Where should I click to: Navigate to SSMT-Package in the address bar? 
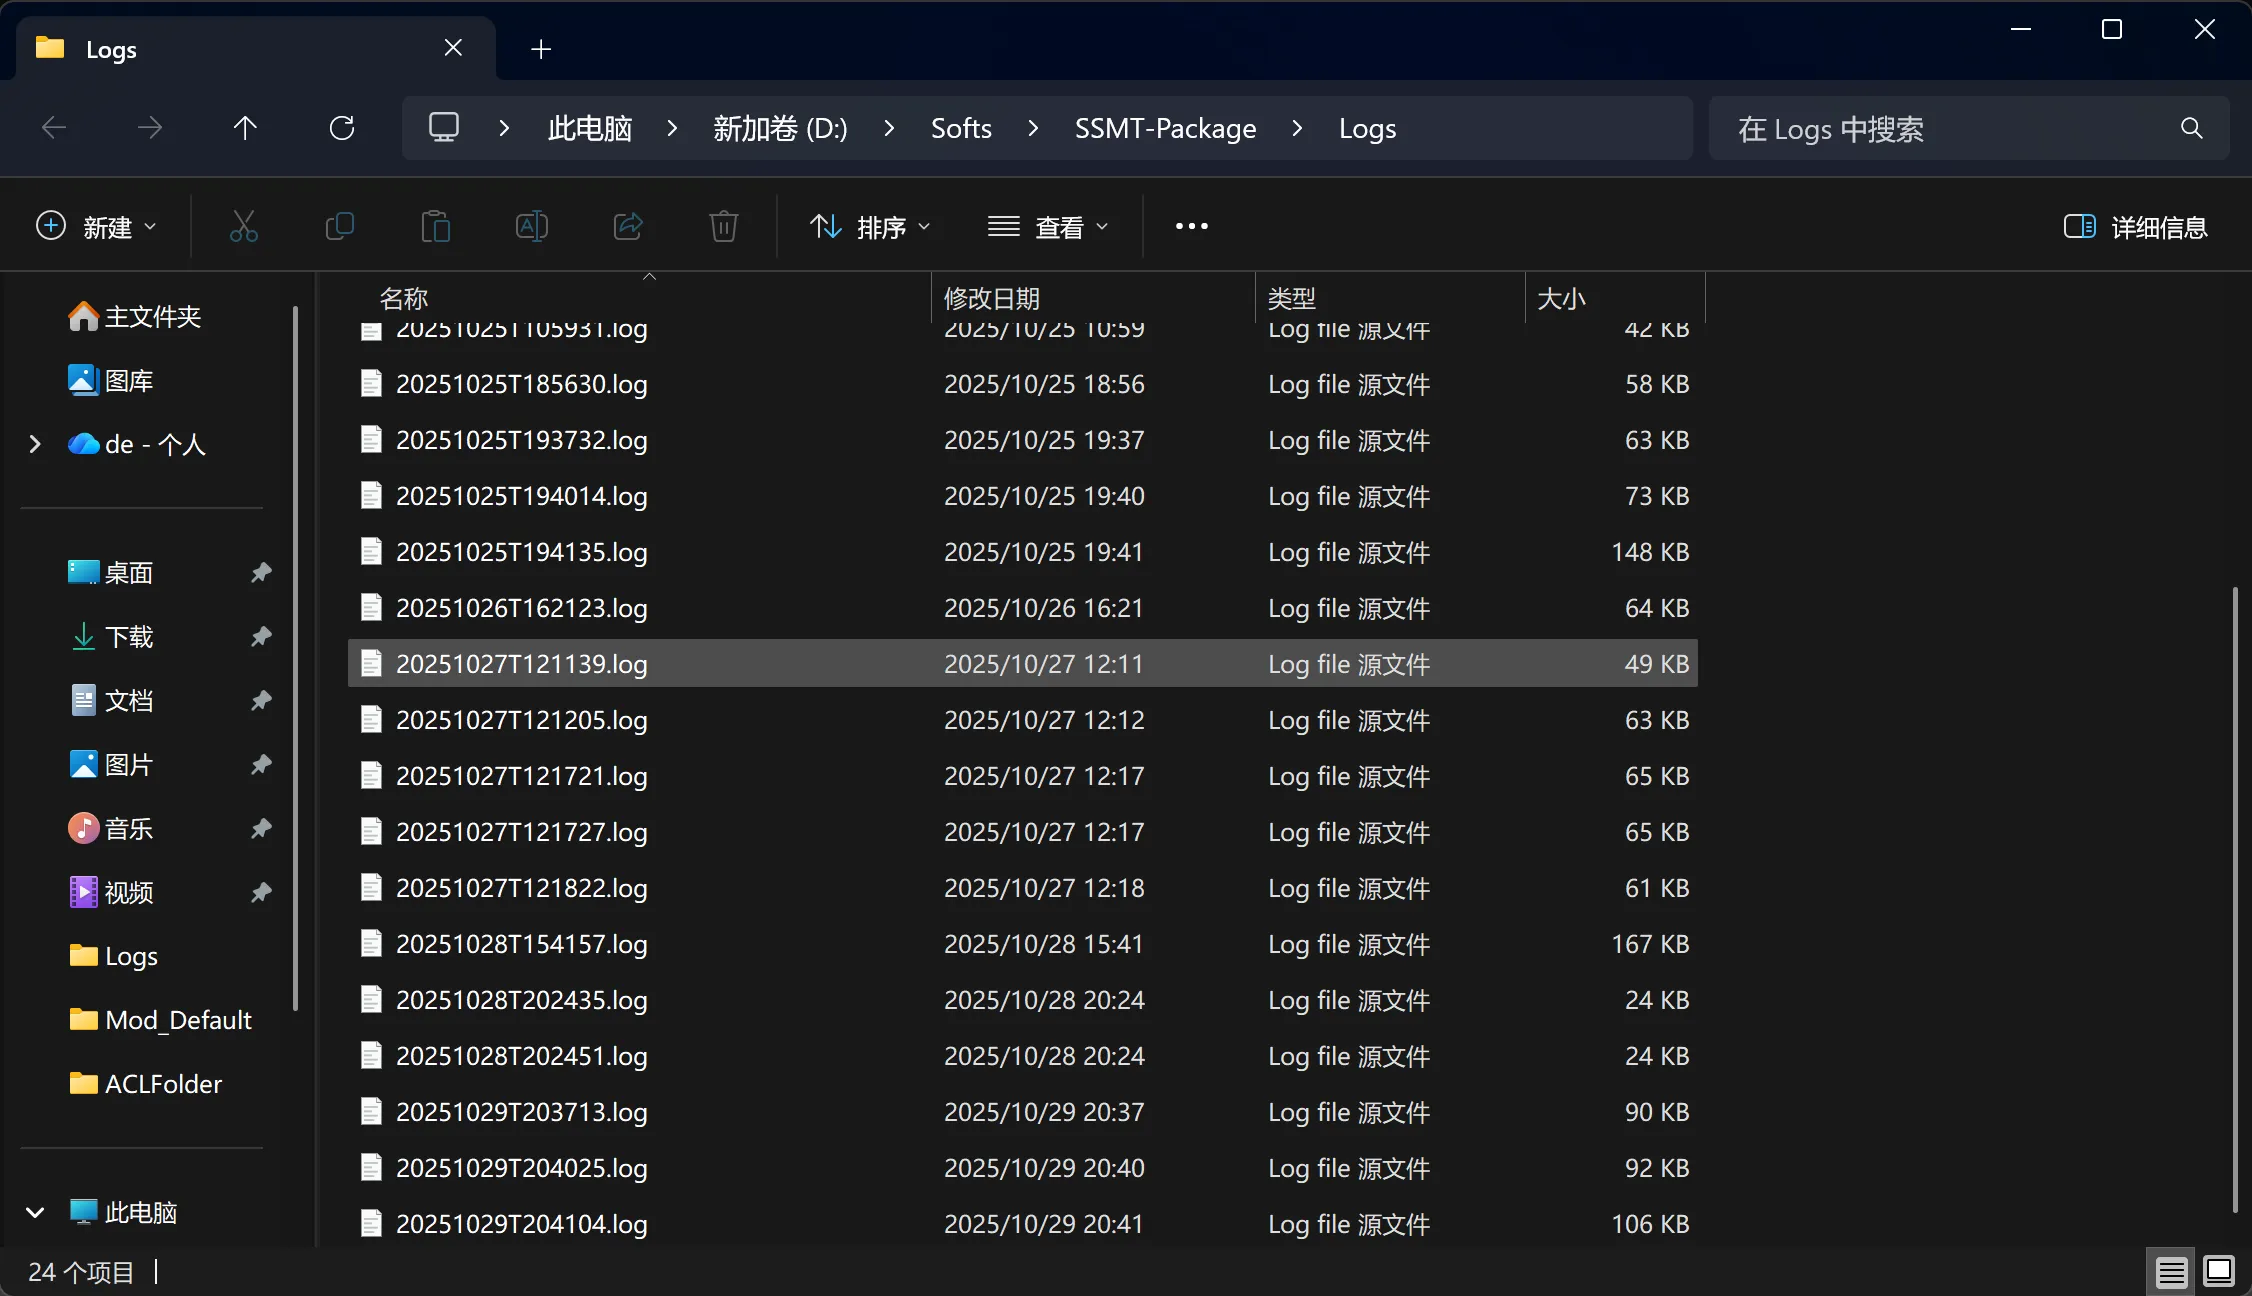1165,128
